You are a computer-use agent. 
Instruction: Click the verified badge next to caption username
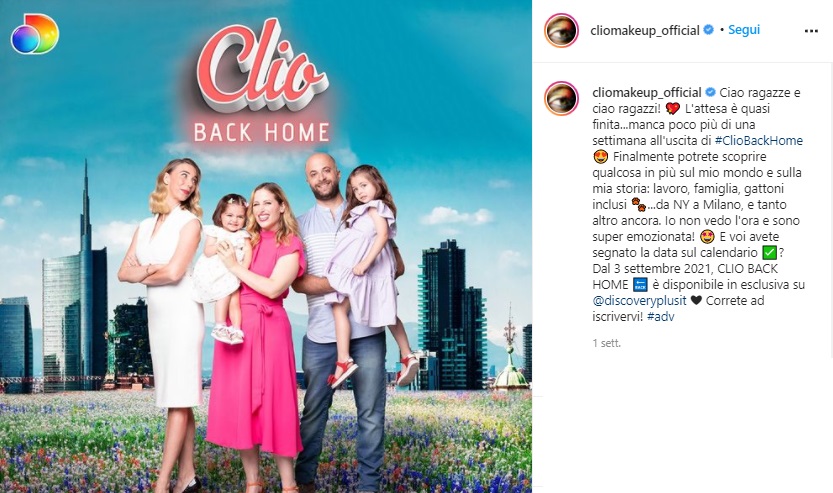coord(710,92)
